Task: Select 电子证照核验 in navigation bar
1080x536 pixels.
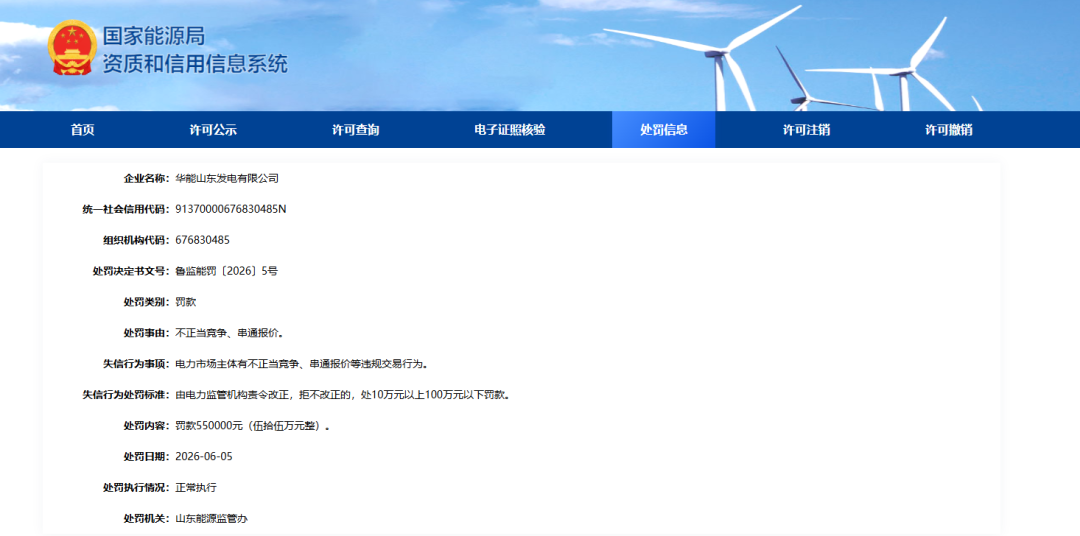Action: (x=510, y=130)
